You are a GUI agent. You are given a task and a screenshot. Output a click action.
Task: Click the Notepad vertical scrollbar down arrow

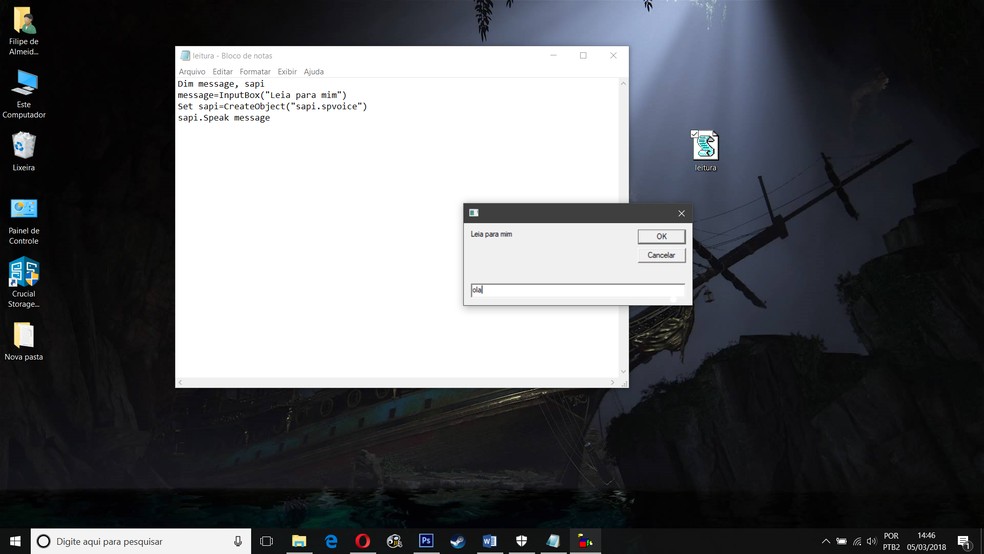point(623,372)
